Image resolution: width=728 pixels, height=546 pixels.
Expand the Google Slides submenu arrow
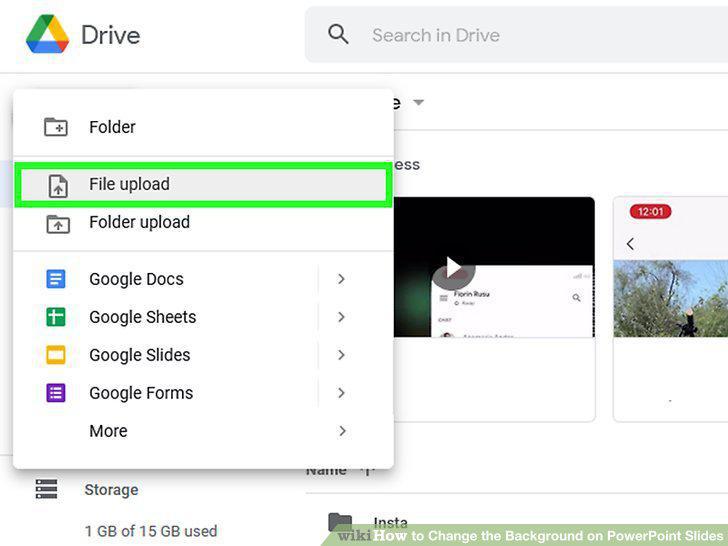coord(341,355)
